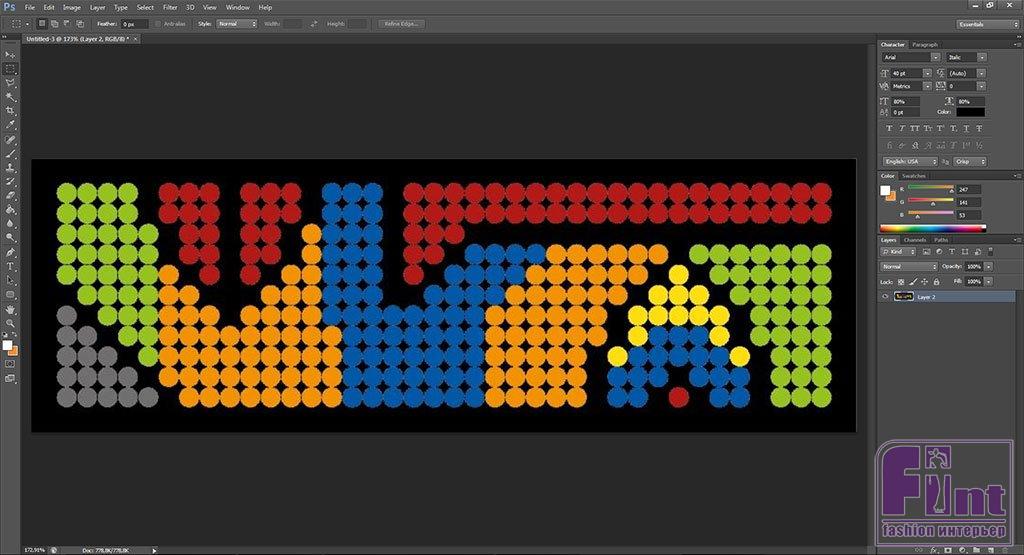Click the Feather input field
Screen dimensions: 1024x555
point(135,23)
